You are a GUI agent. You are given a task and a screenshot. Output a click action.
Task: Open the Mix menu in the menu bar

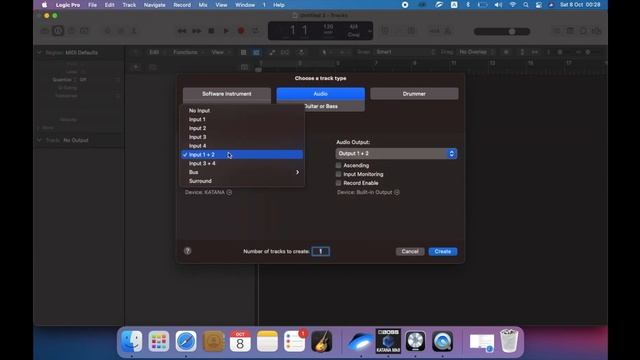203,5
